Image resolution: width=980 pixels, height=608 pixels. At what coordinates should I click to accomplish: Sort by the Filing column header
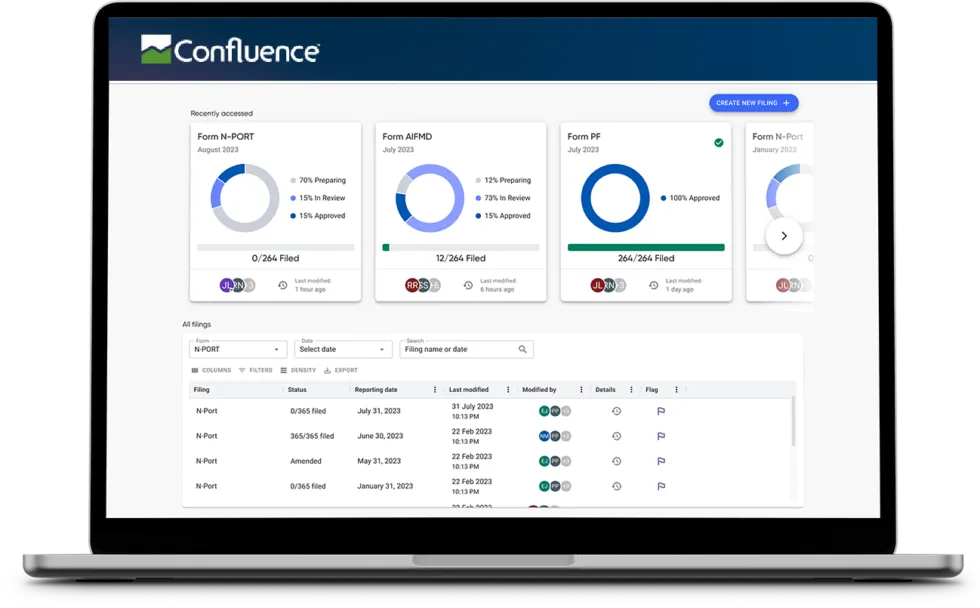coord(201,390)
